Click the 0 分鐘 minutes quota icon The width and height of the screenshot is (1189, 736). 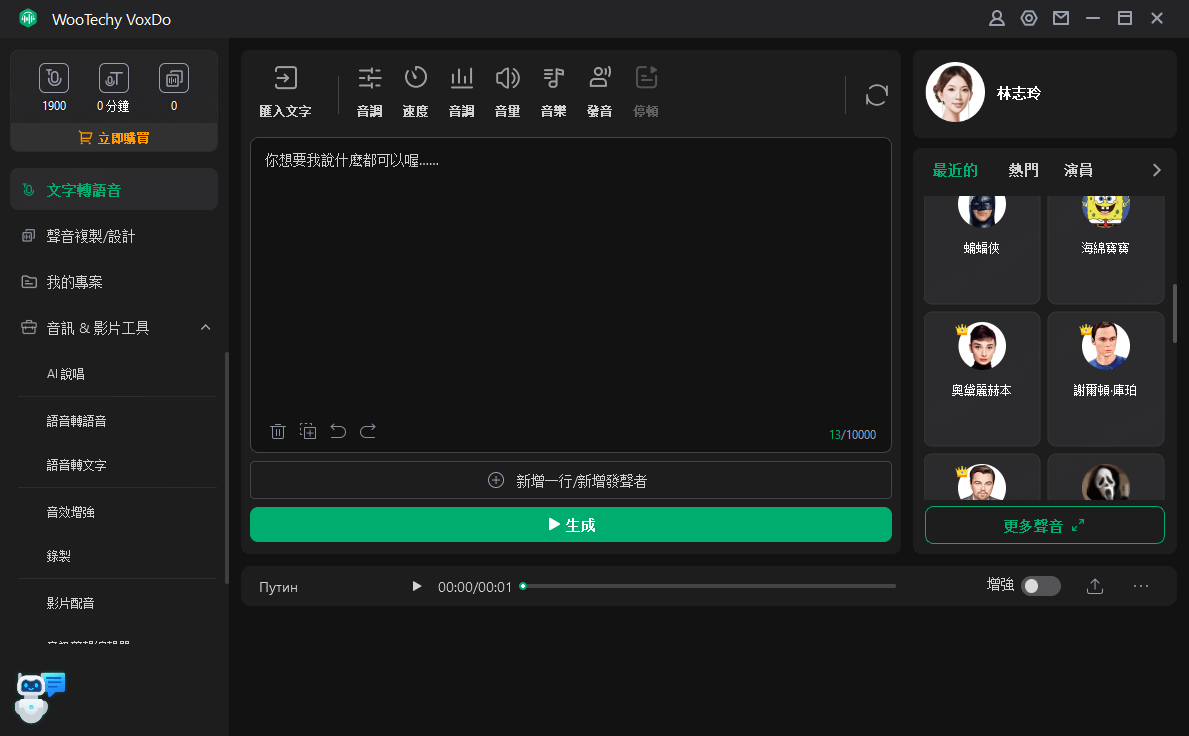(x=114, y=78)
